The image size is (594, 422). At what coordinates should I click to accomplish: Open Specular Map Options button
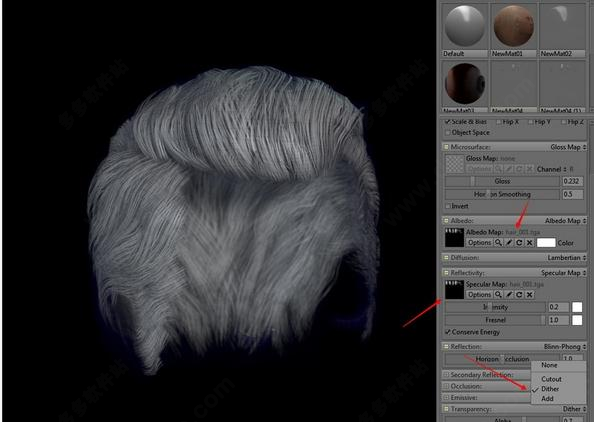(x=479, y=294)
